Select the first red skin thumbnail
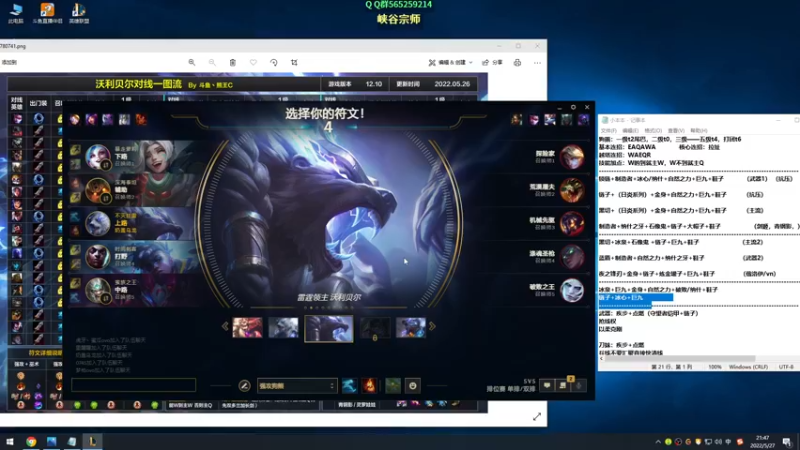This screenshot has width=800, height=450. pyautogui.click(x=247, y=327)
